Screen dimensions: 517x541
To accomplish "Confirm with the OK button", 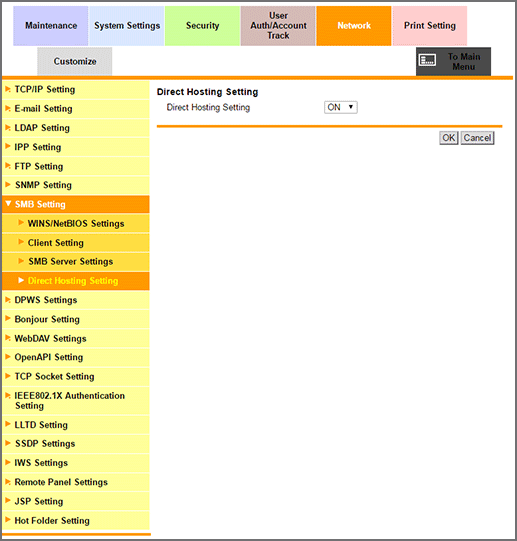I will (x=449, y=138).
